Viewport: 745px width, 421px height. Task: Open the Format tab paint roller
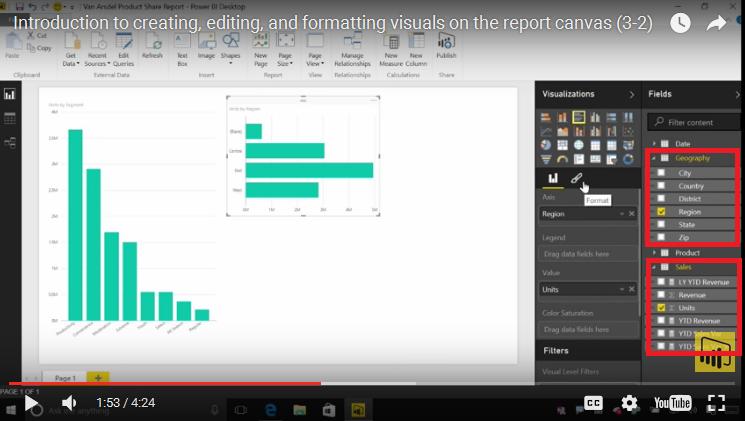[576, 178]
